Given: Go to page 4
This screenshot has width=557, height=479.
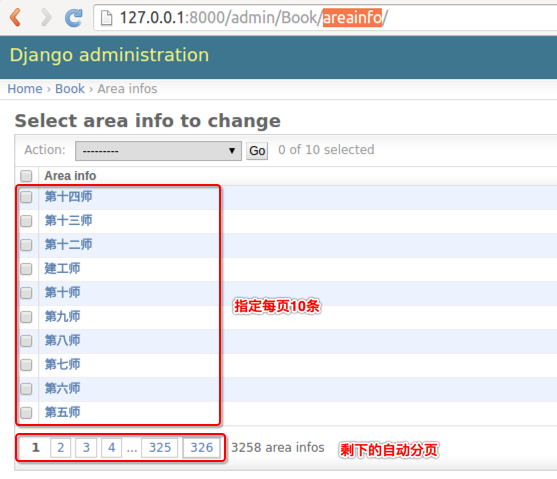Looking at the screenshot, I should point(112,448).
